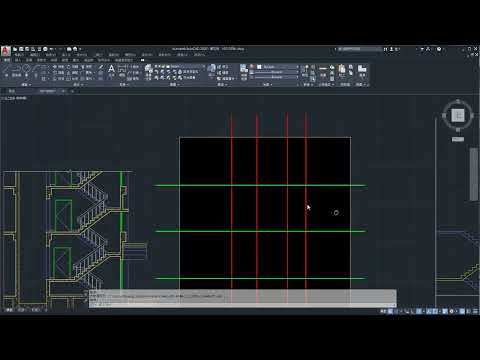Select the Line tool in Draw panel
Image resolution: width=480 pixels, height=360 pixels.
tap(6, 70)
